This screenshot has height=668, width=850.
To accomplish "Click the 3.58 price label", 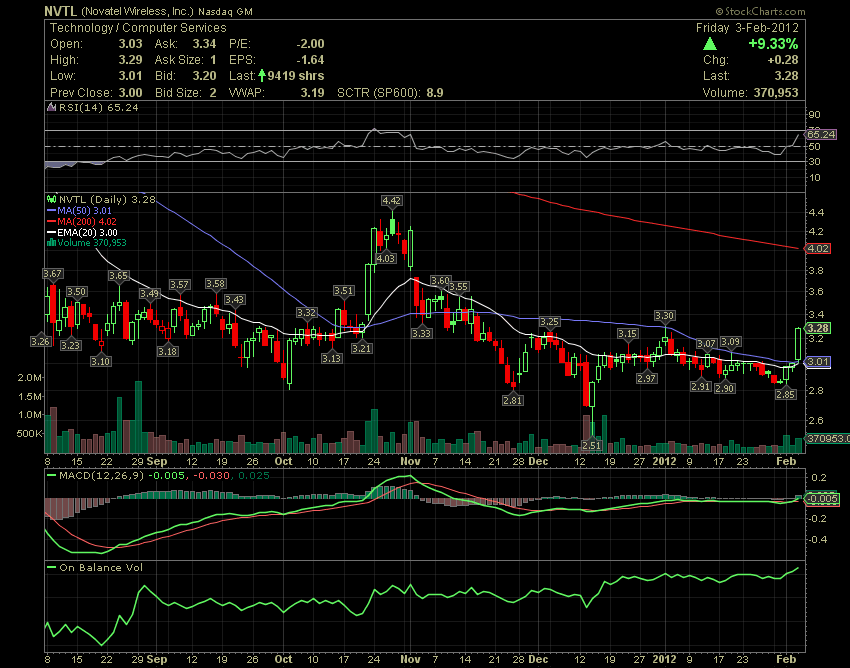I will [215, 284].
